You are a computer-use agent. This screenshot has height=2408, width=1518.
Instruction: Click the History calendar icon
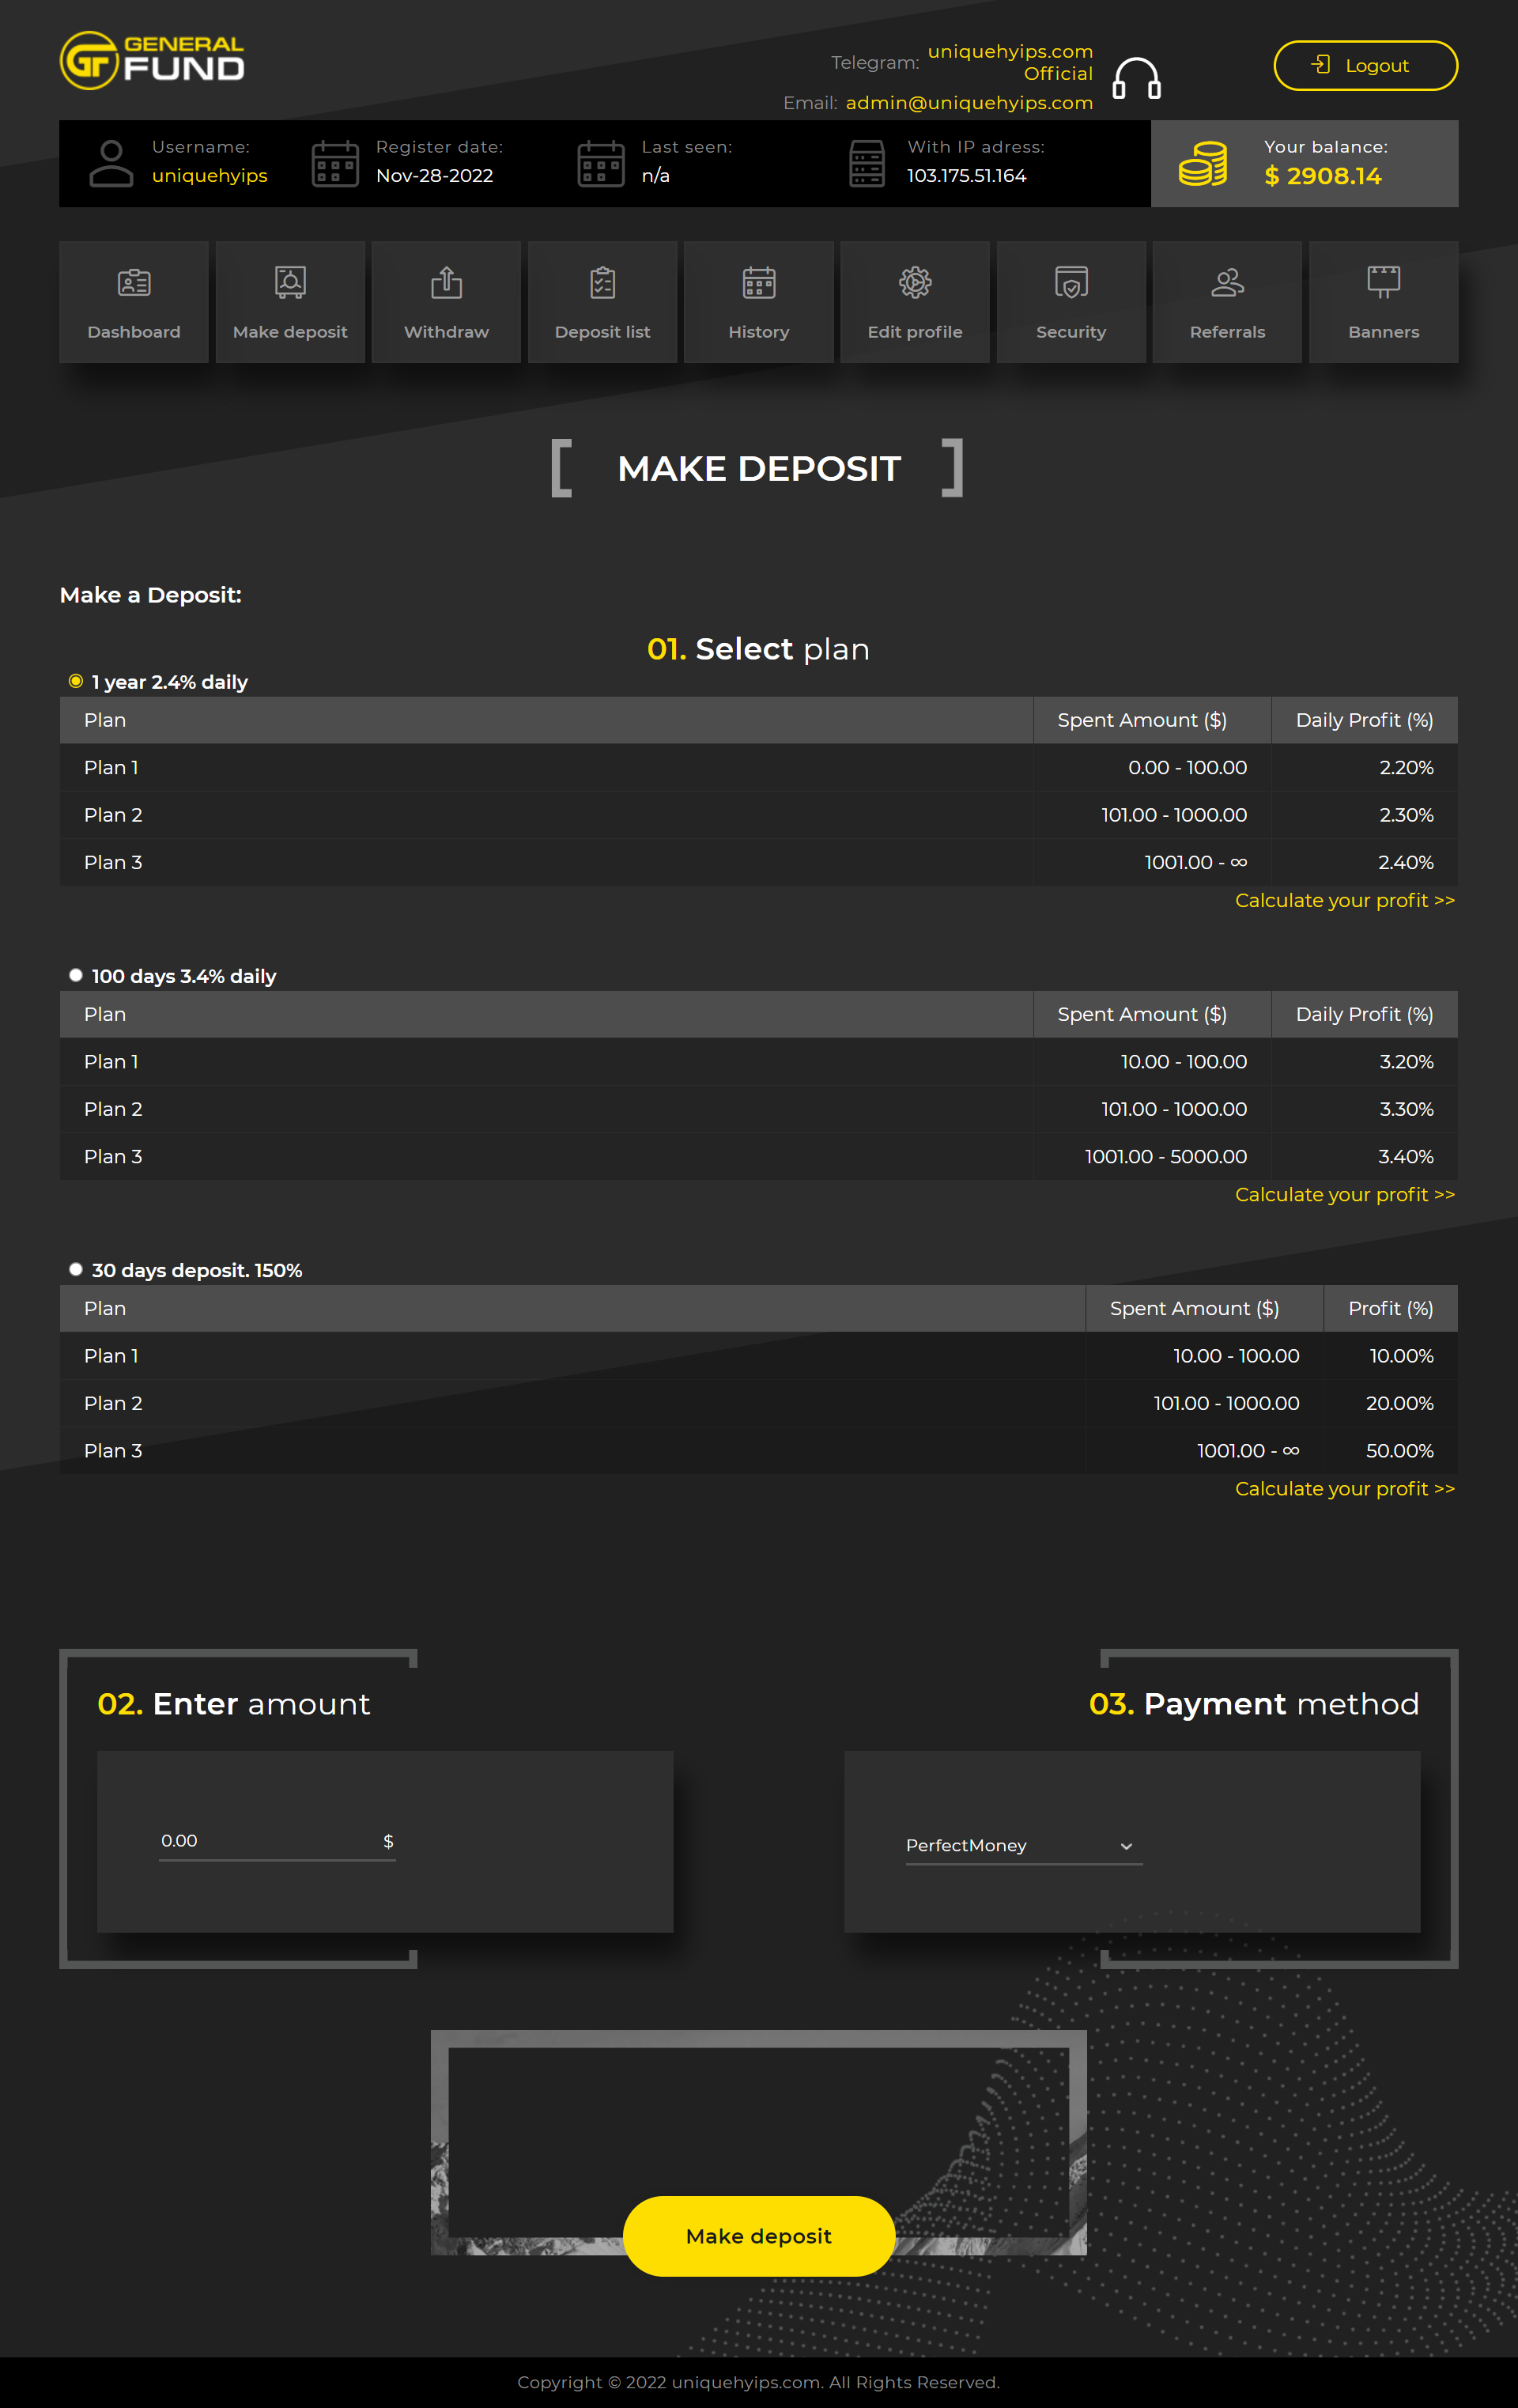coord(759,283)
